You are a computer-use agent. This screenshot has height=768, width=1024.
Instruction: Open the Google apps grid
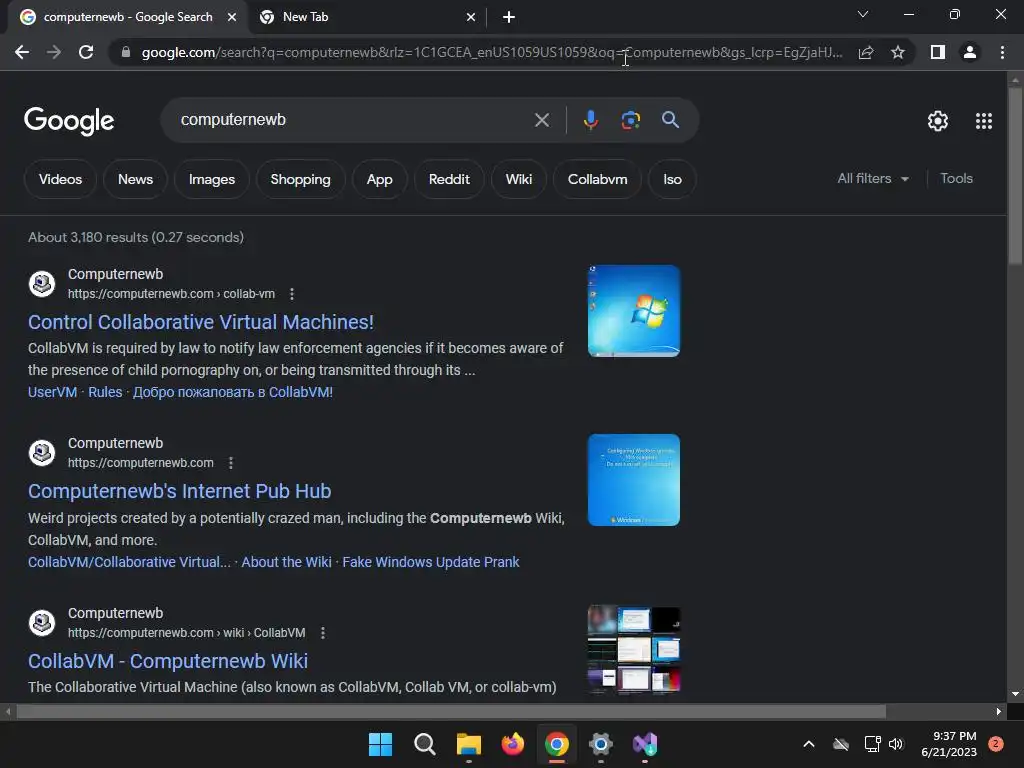point(984,121)
